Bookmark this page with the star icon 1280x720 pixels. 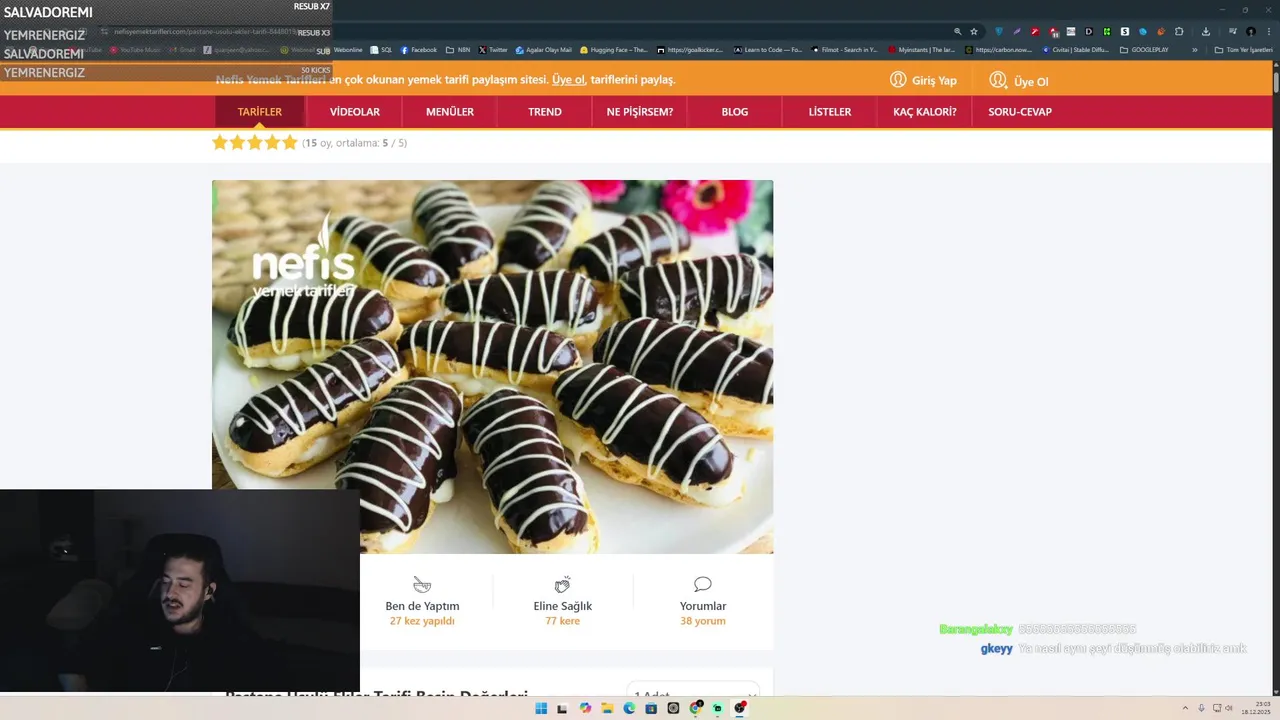tap(974, 31)
